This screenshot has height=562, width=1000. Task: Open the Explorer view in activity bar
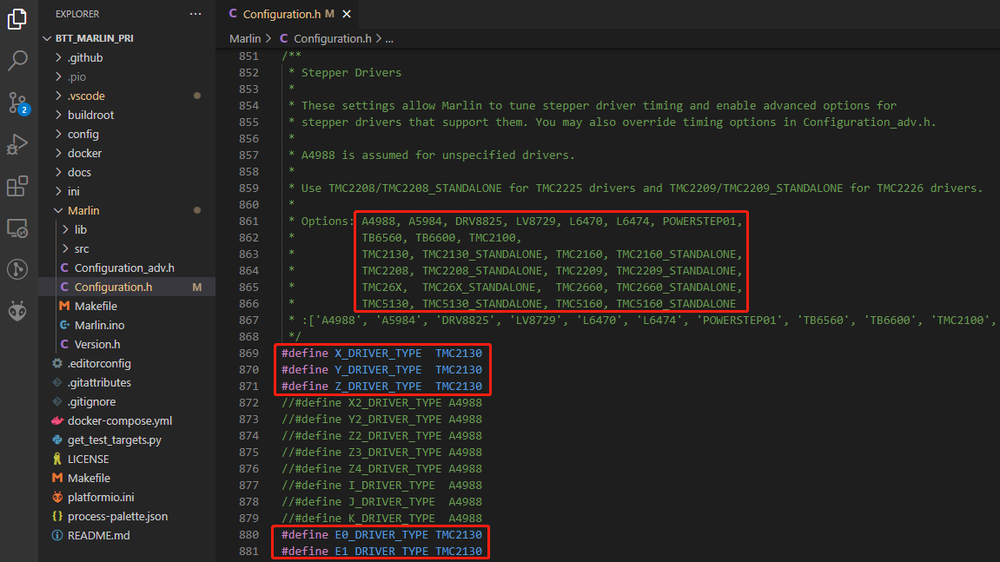click(x=18, y=19)
